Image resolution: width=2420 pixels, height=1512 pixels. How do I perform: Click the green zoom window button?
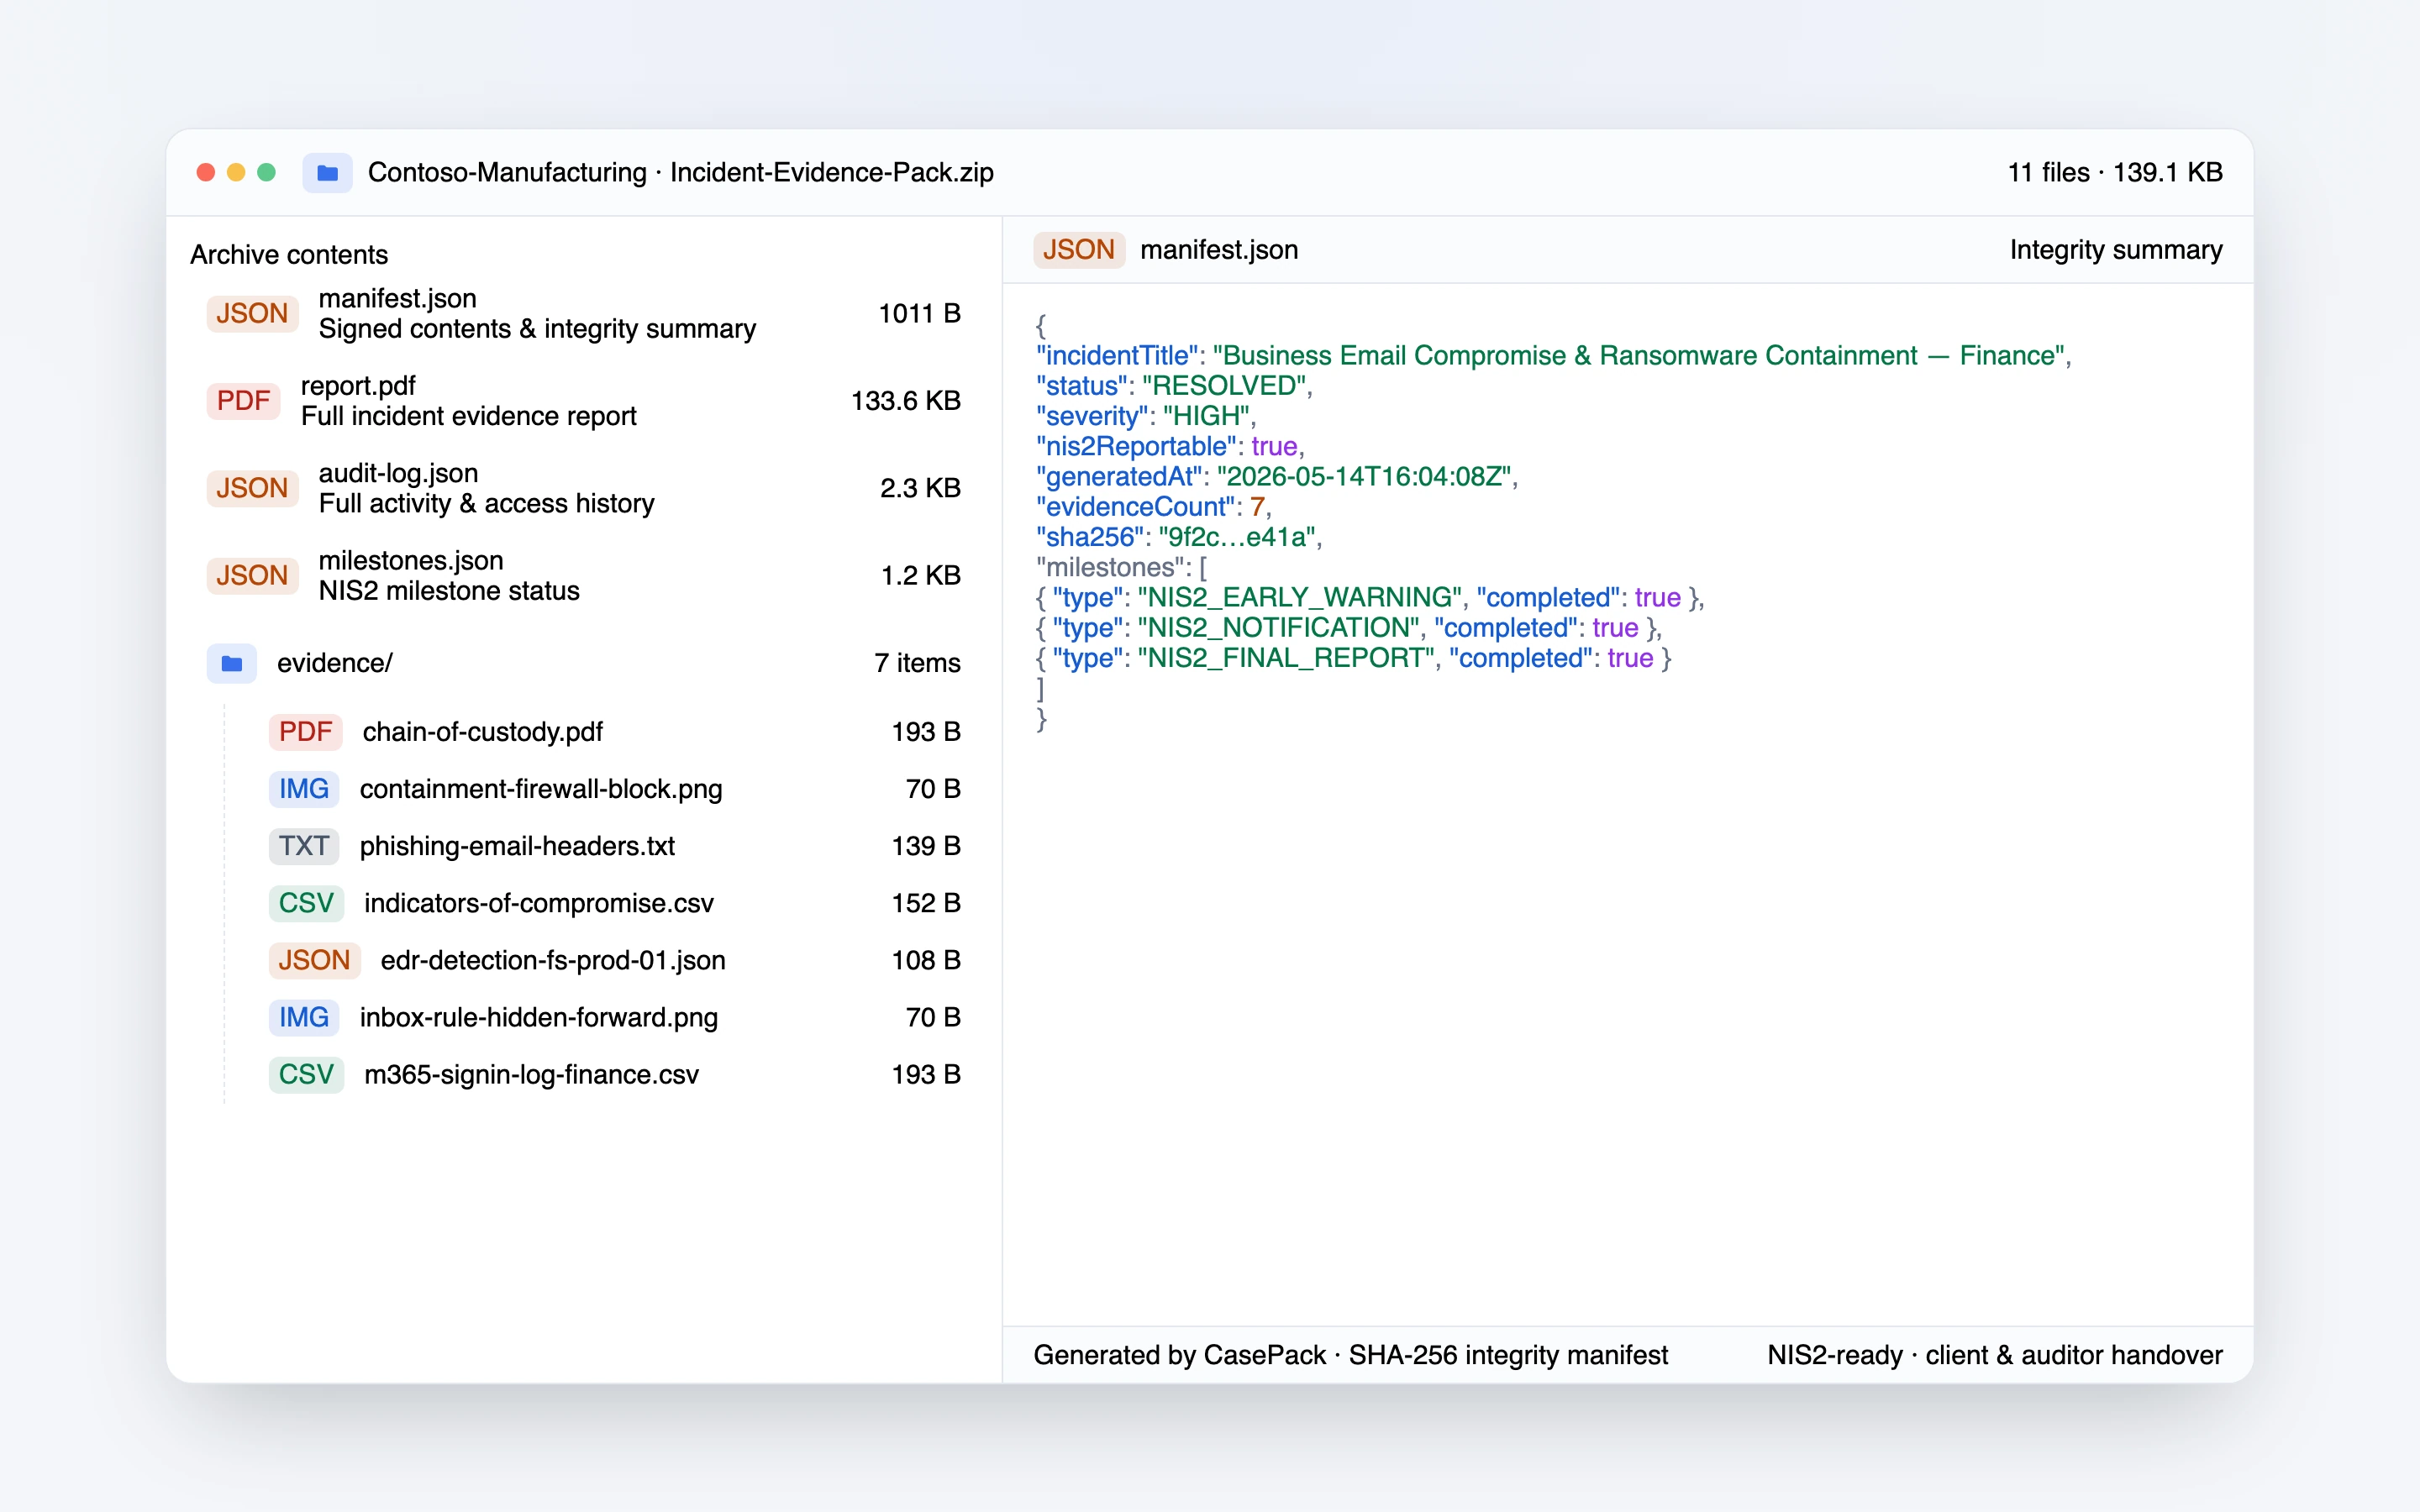pos(266,173)
